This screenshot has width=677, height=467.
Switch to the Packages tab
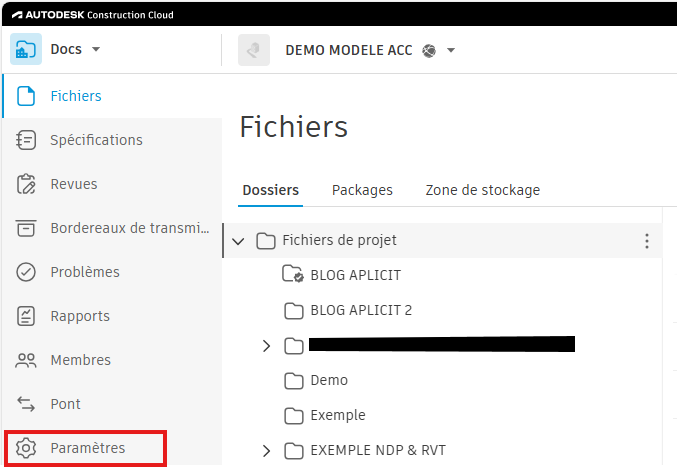click(x=362, y=190)
